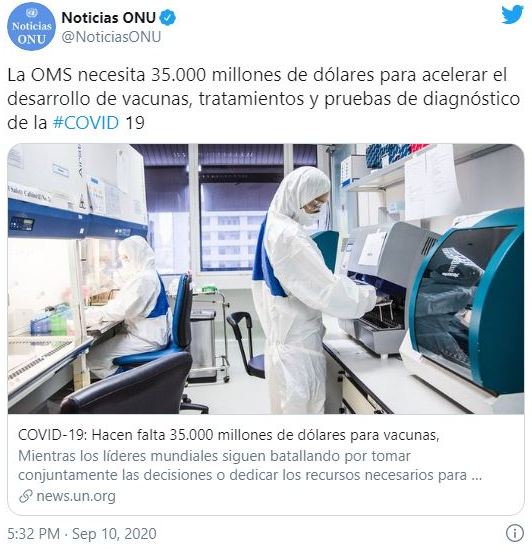Click the chain link icon beside news.un.org
The image size is (532, 550).
[26, 496]
